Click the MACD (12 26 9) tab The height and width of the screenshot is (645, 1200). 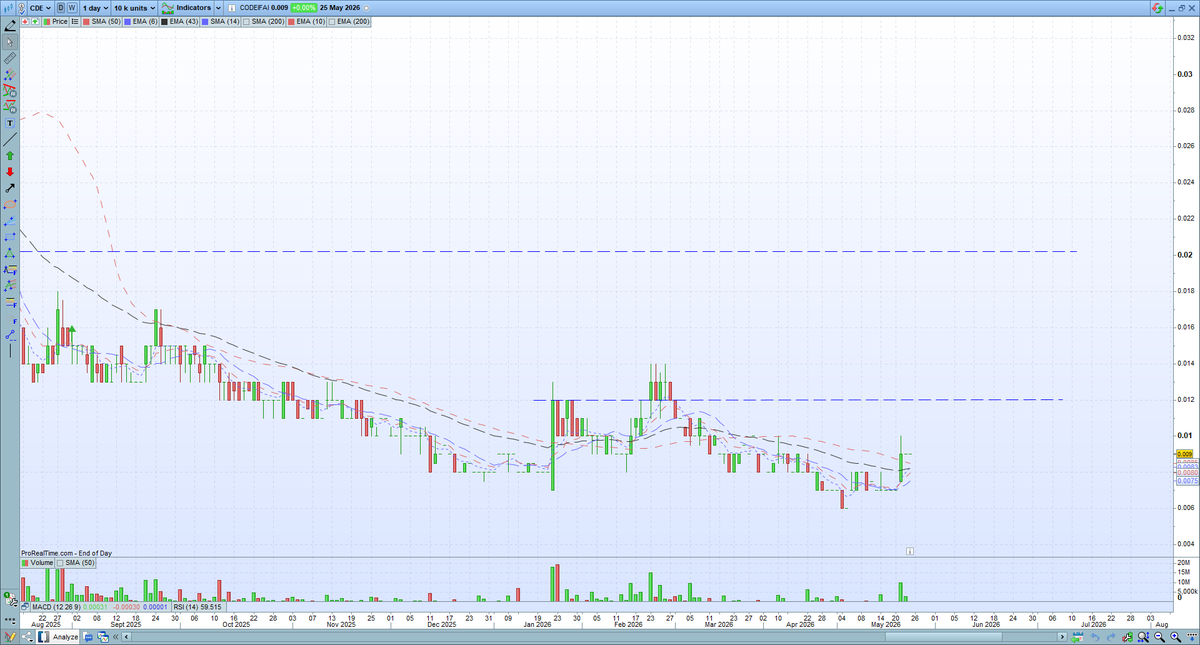click(99, 607)
